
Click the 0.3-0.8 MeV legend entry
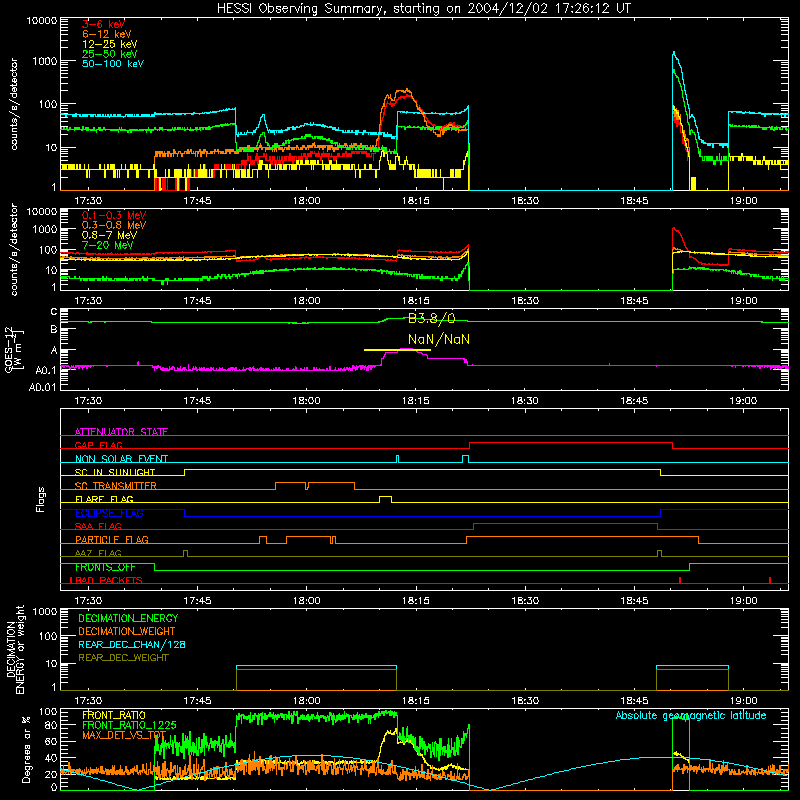114,225
